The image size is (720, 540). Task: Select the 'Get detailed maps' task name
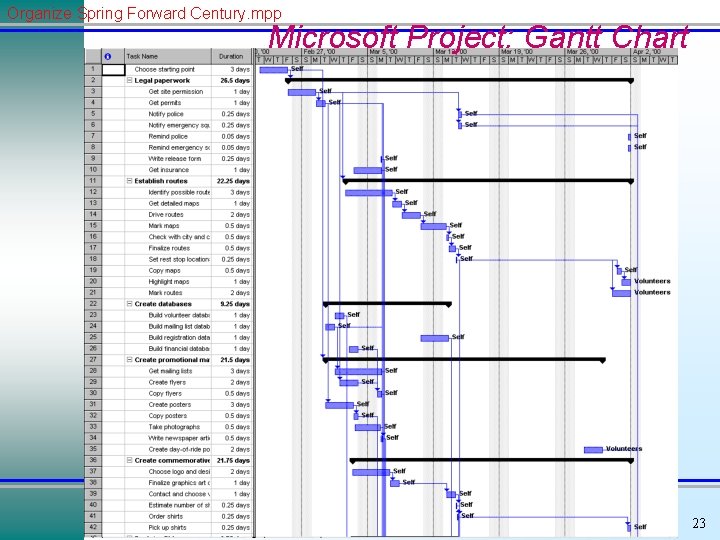pyautogui.click(x=174, y=203)
